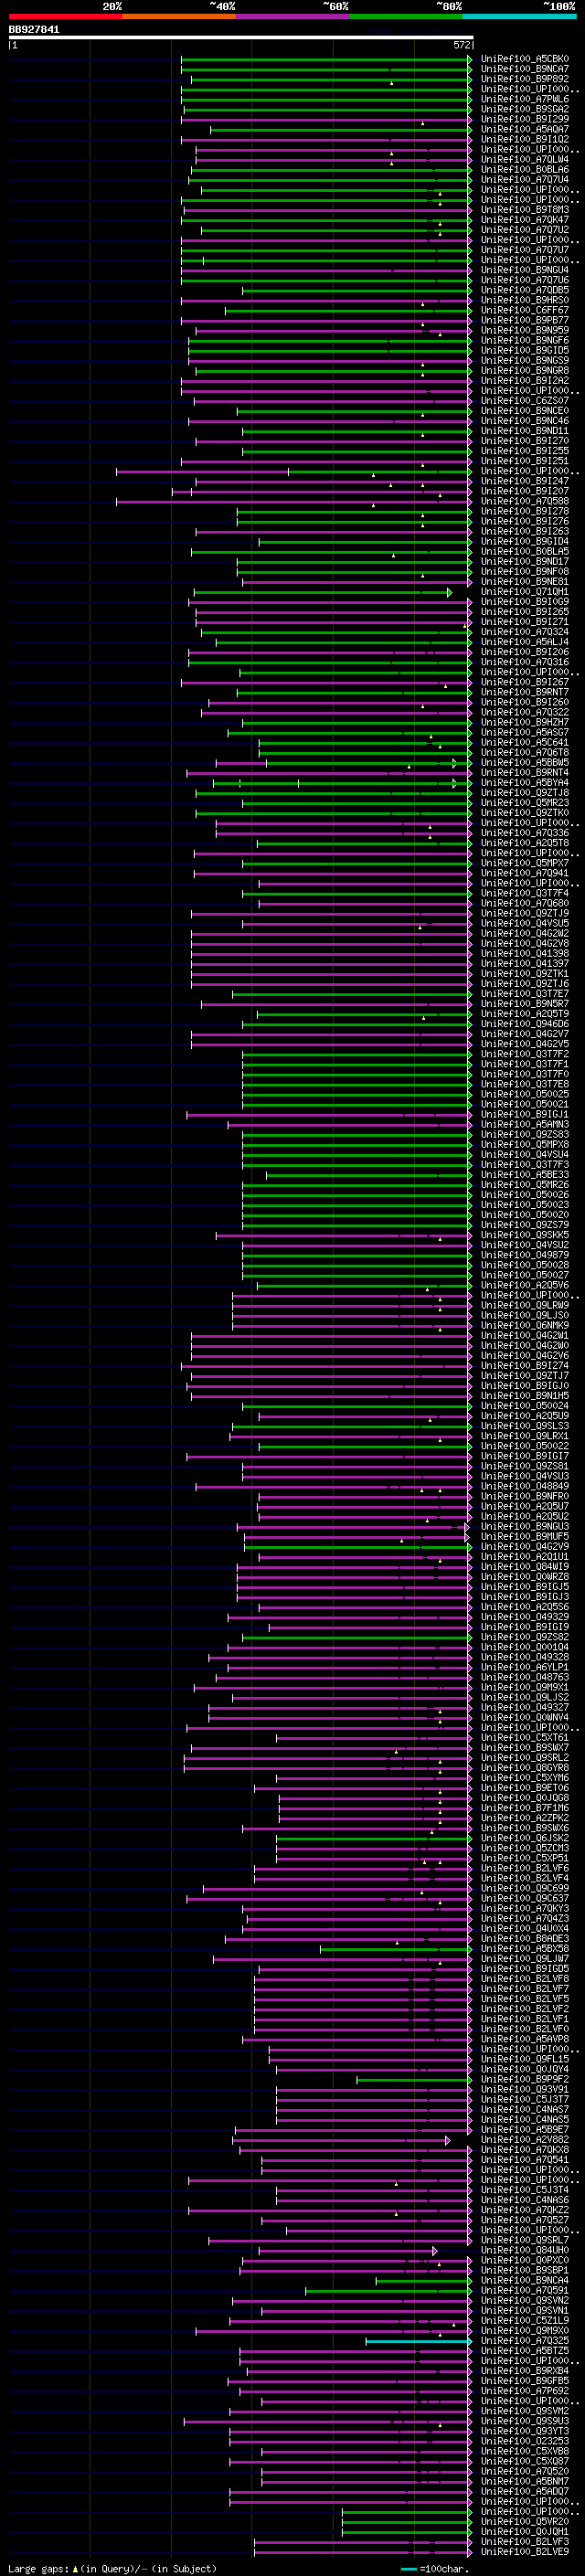Open the UniRef100_A7QK47 entry
585x2576 pixels.
(x=525, y=220)
